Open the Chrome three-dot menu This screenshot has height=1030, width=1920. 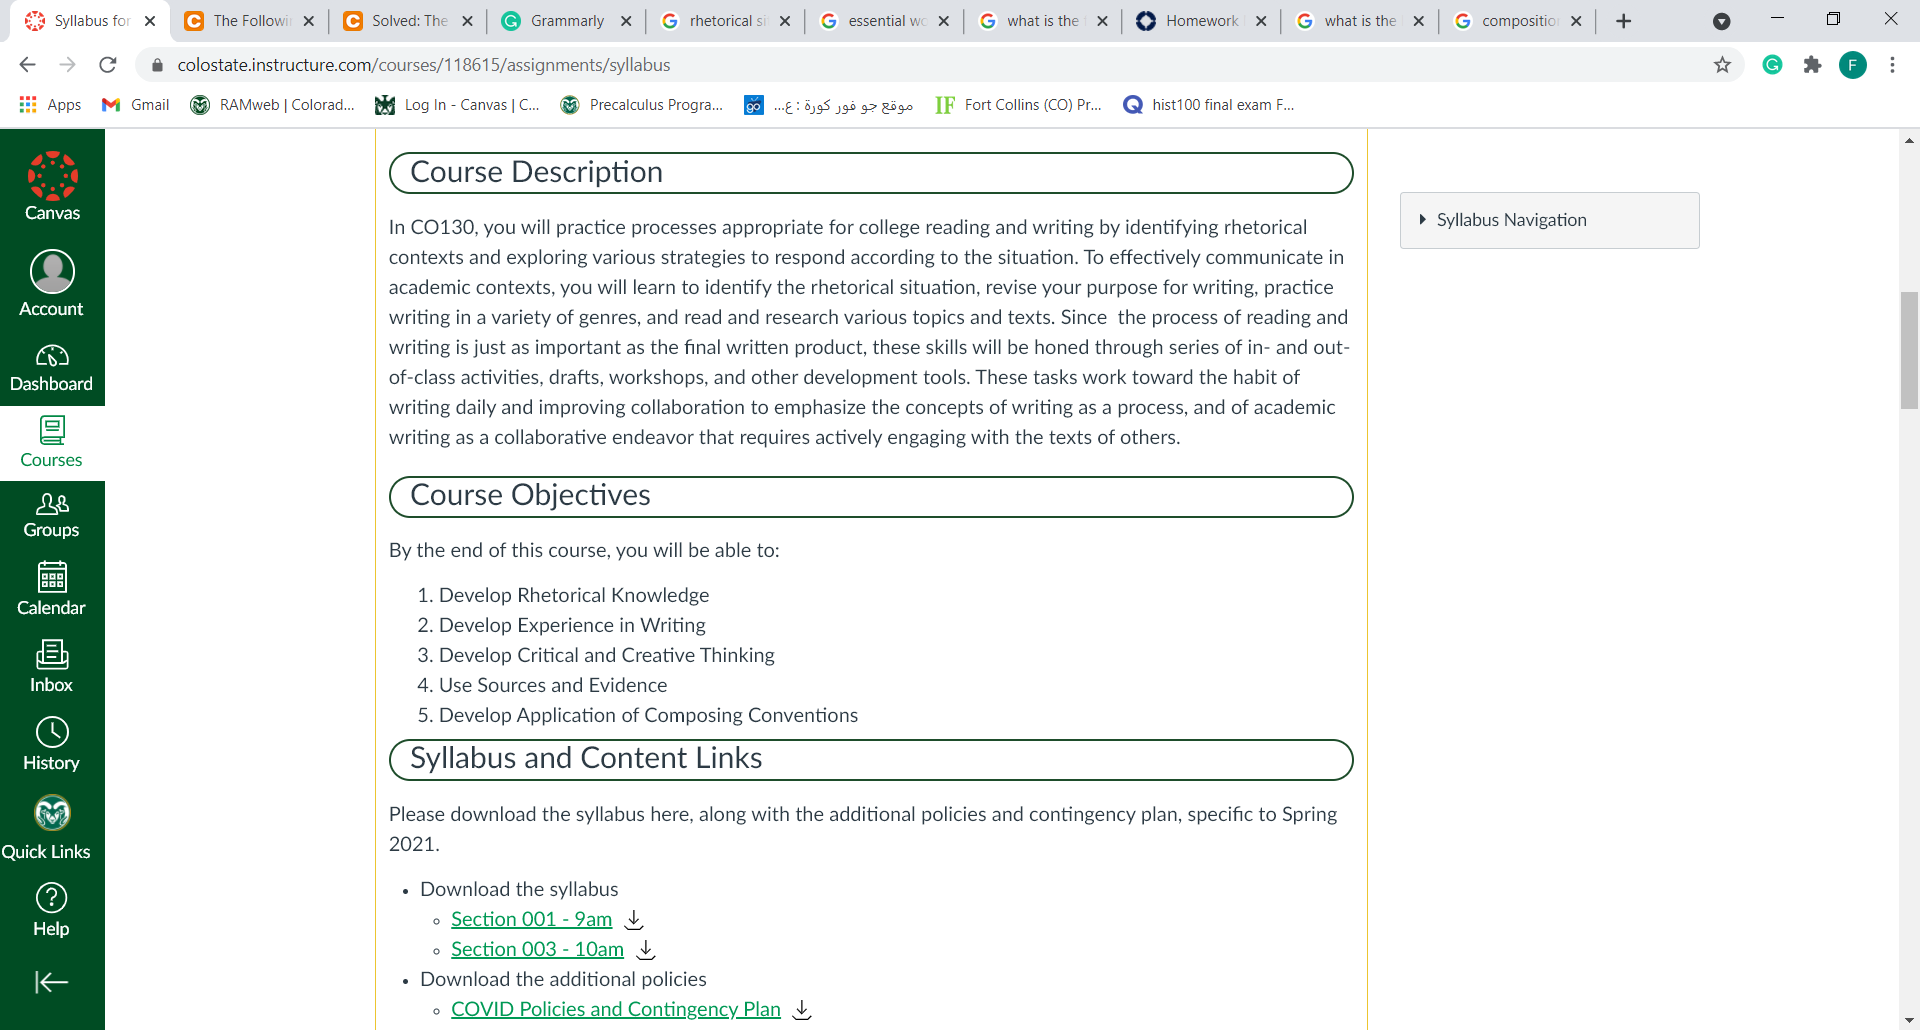tap(1892, 65)
